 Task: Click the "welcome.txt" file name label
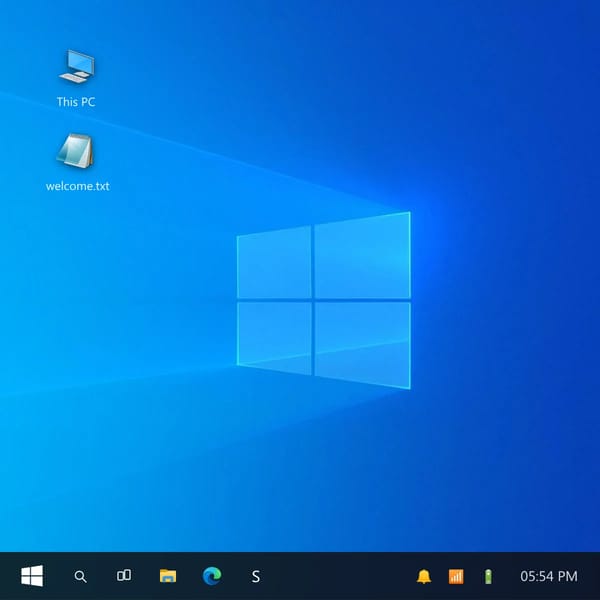pos(78,186)
